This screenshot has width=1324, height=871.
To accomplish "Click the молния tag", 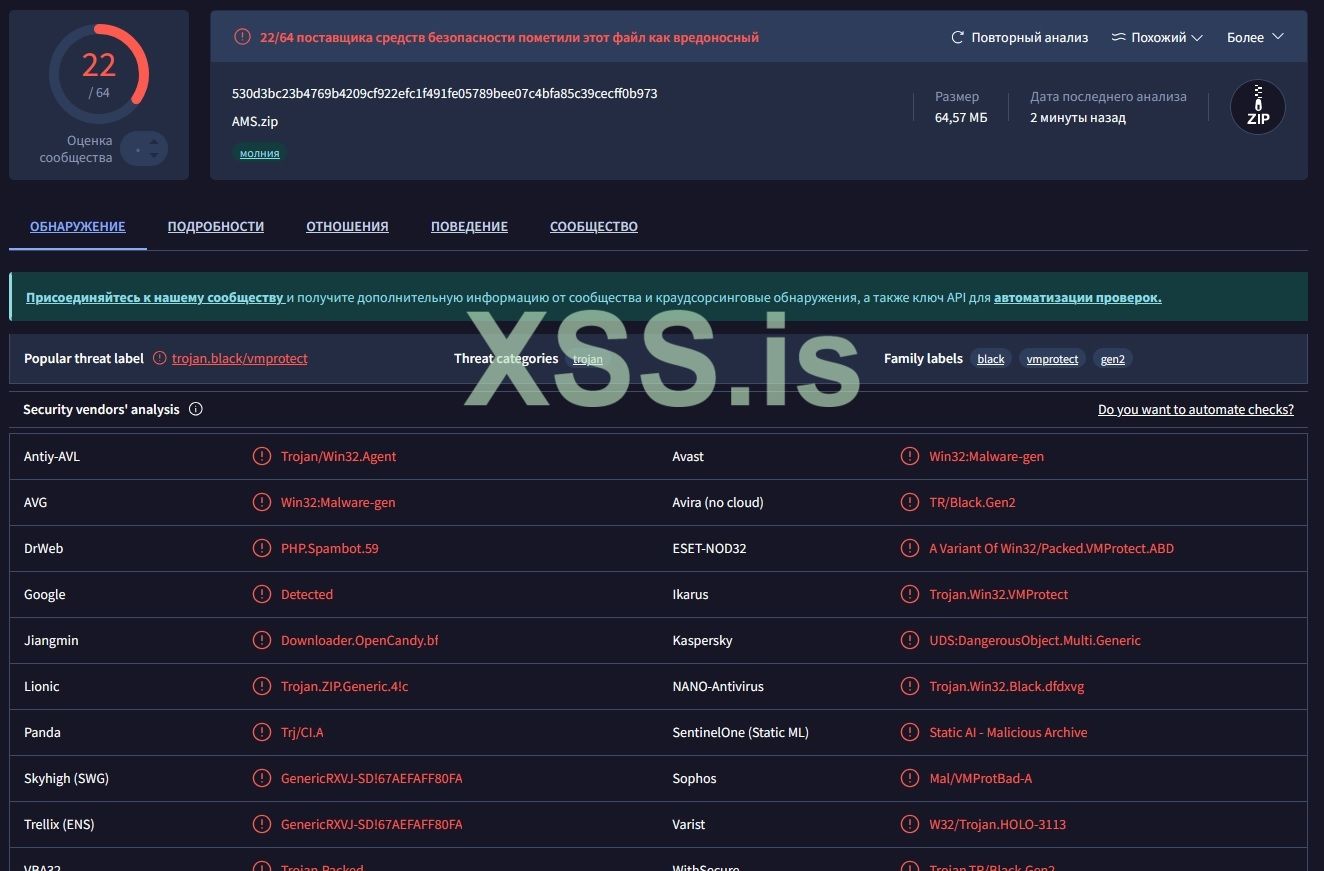I will pos(260,153).
